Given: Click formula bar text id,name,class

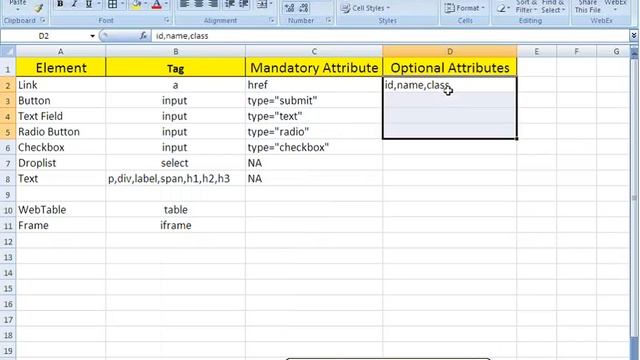Looking at the screenshot, I should pos(182,36).
